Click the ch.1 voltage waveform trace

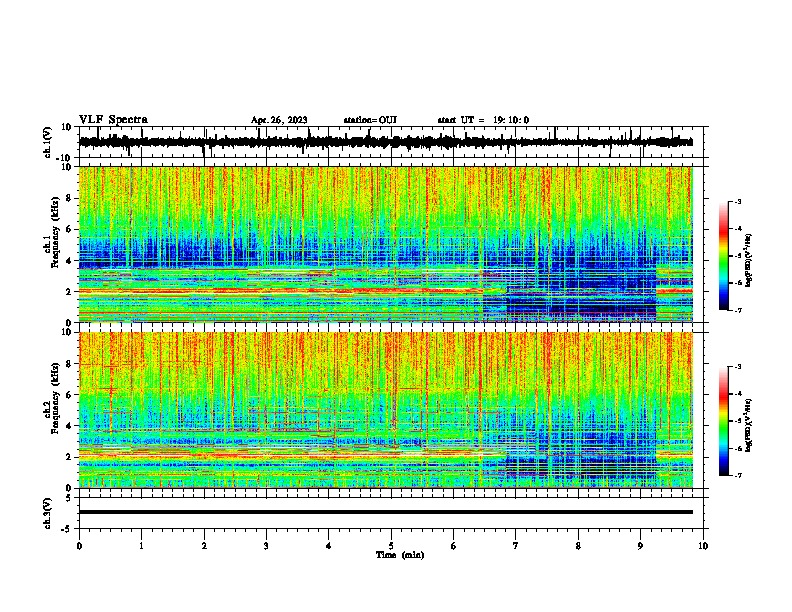[385, 142]
